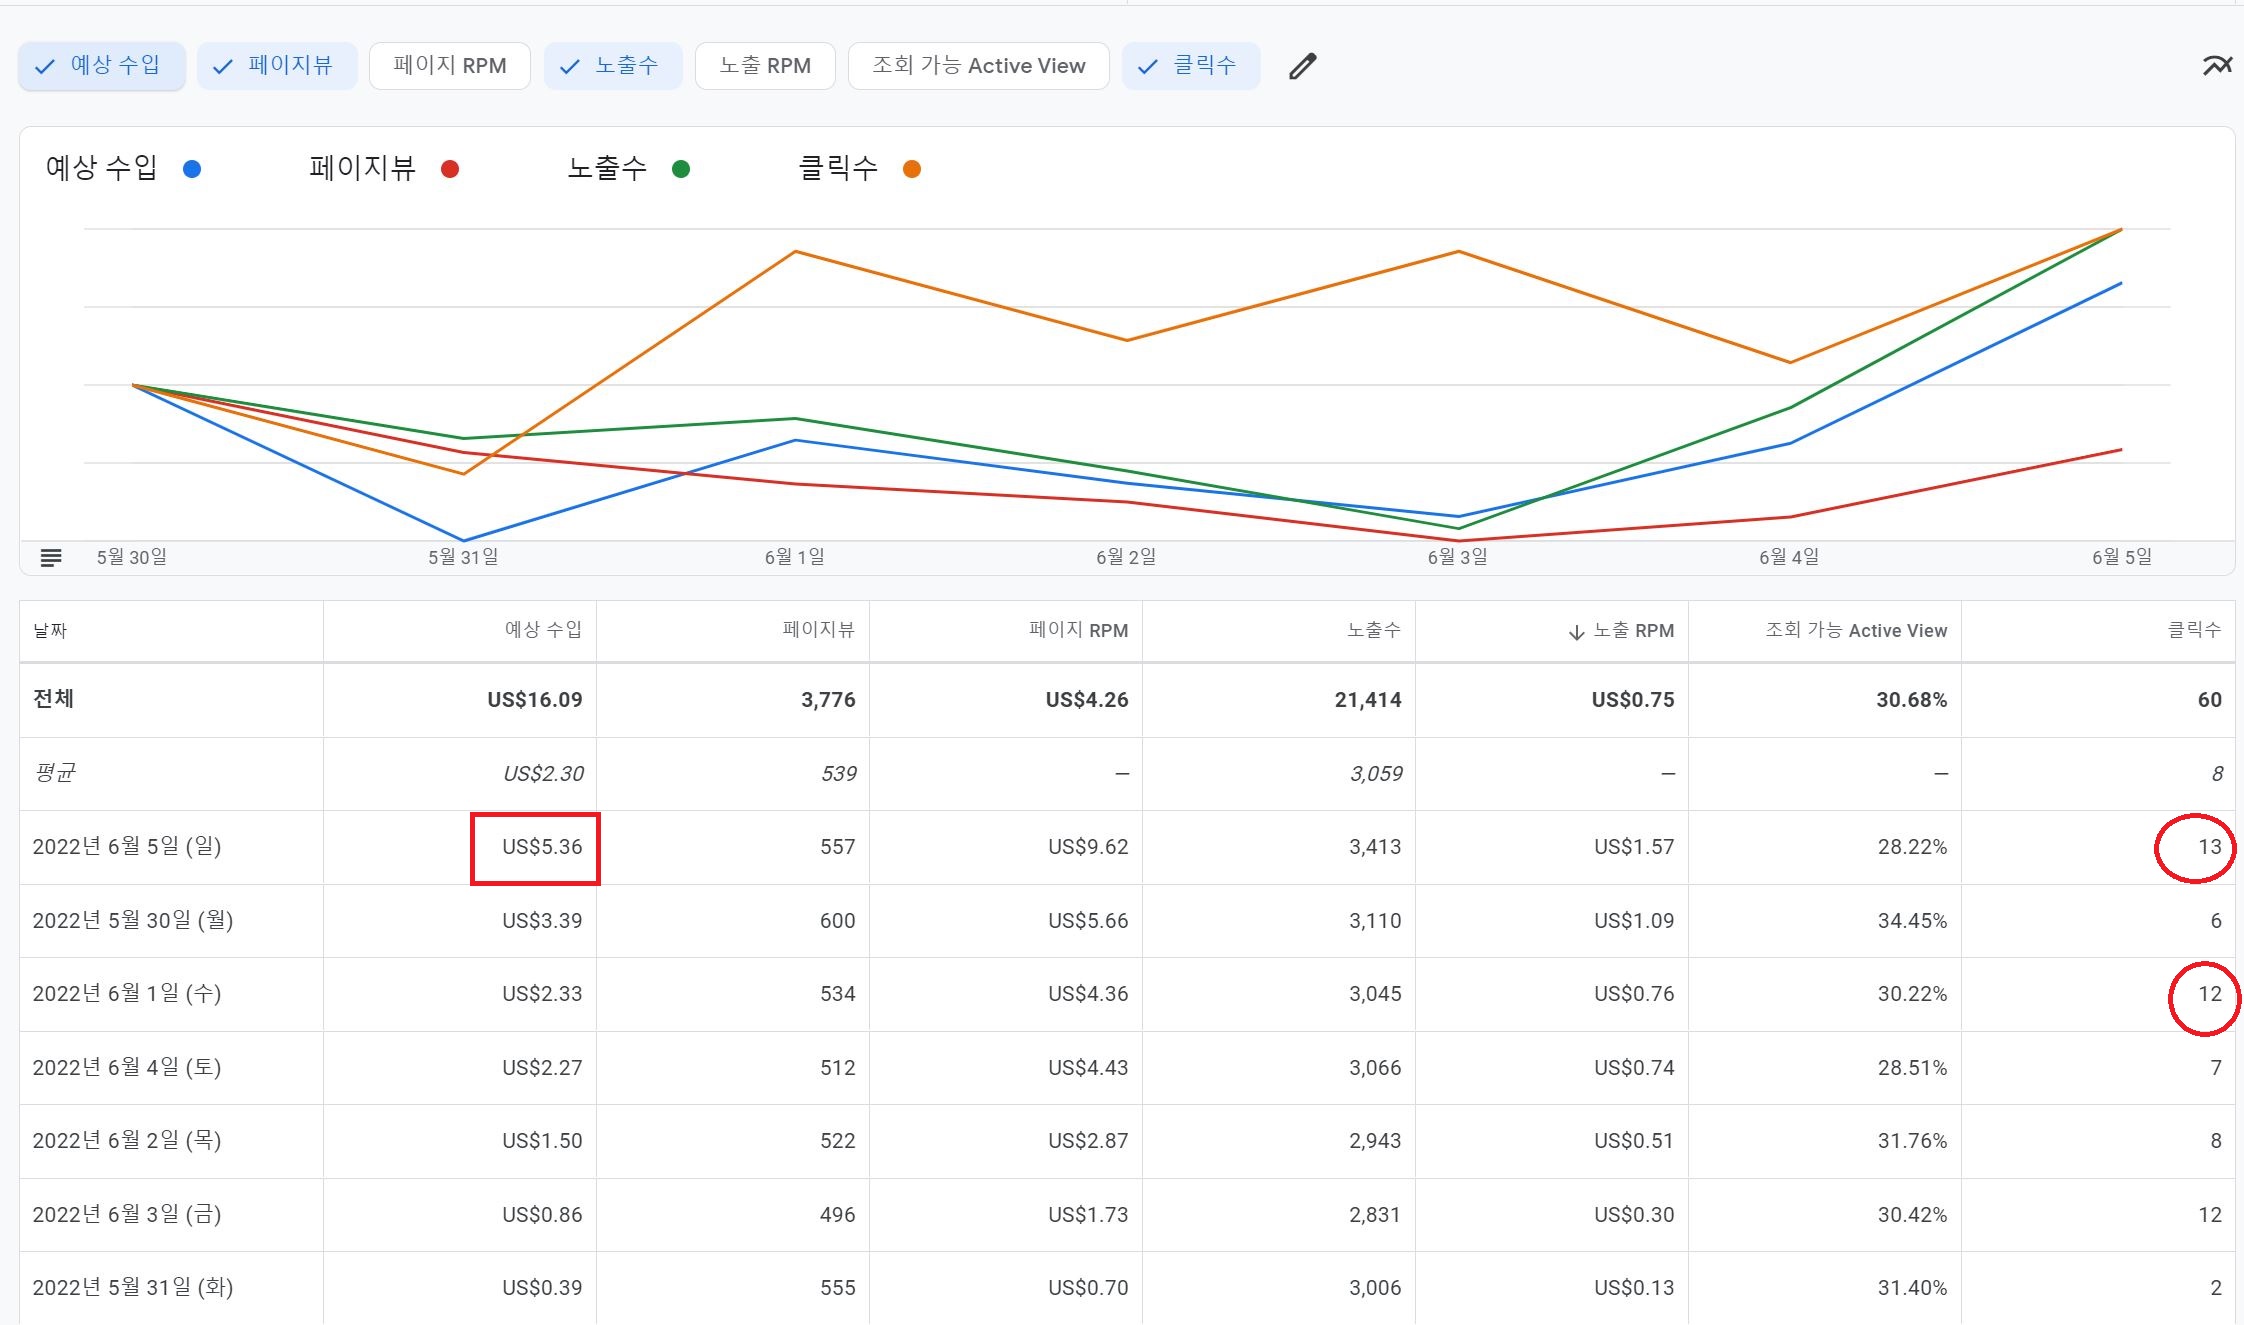Sort table by 예상 수입 column header
The height and width of the screenshot is (1325, 2244).
pyautogui.click(x=543, y=630)
